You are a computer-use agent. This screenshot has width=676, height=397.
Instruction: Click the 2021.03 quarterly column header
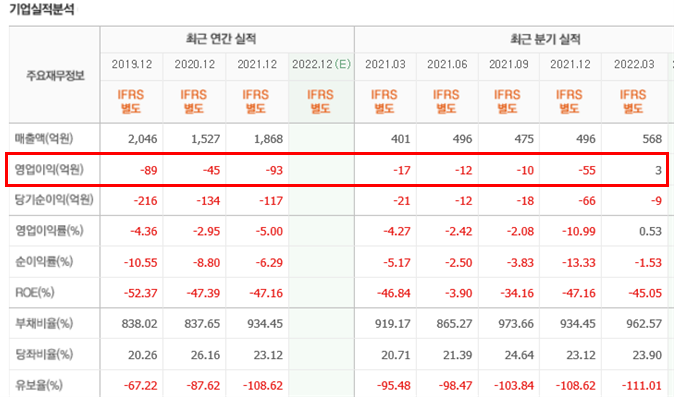[x=385, y=65]
